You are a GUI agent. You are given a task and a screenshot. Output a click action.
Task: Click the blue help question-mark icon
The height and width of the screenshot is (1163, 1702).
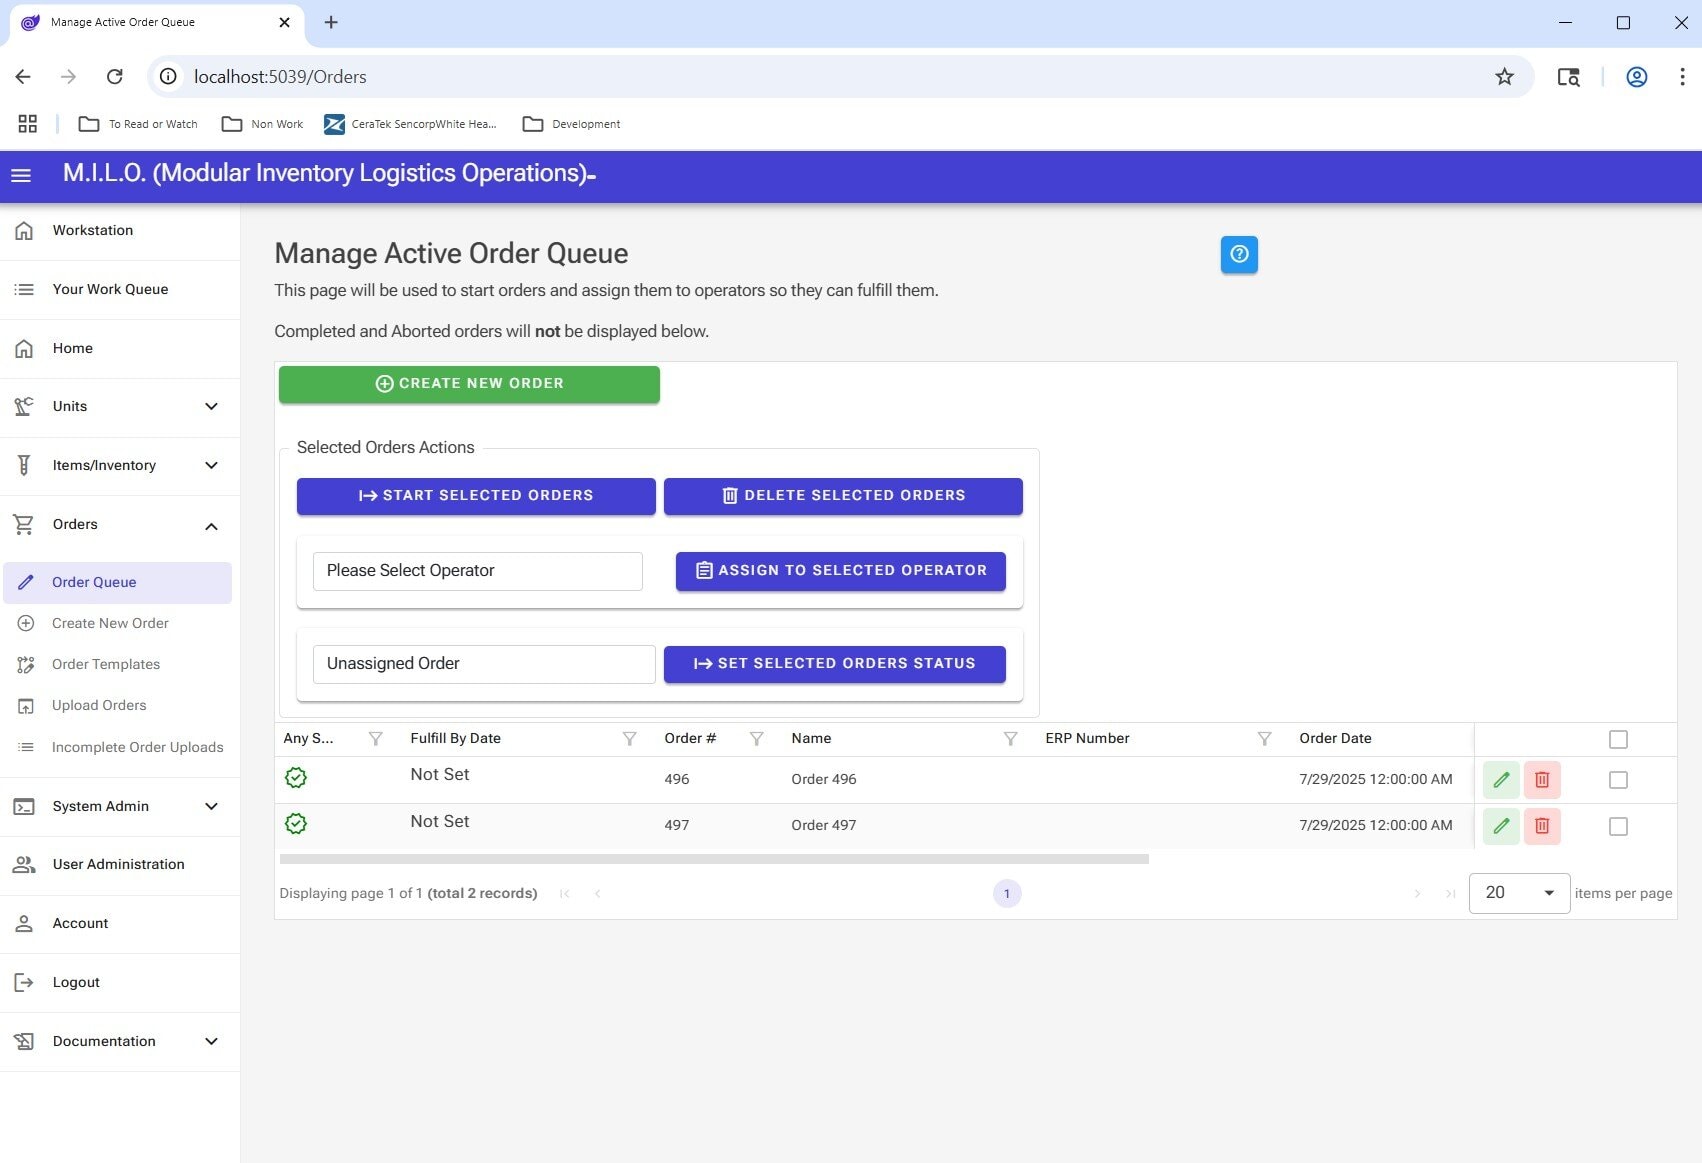pyautogui.click(x=1239, y=254)
